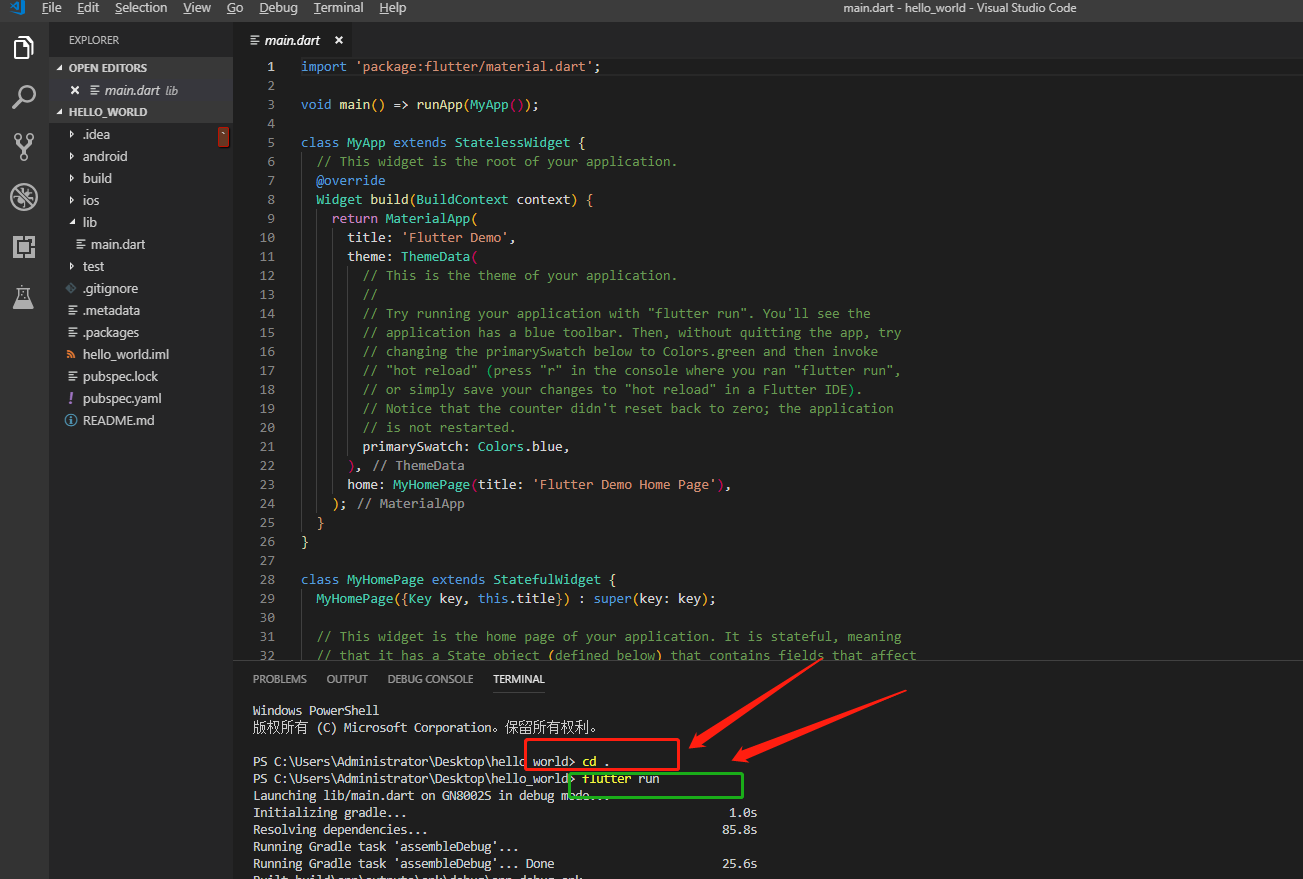Open the Test flask icon view
Screen dimensions: 1303x879
click(24, 297)
